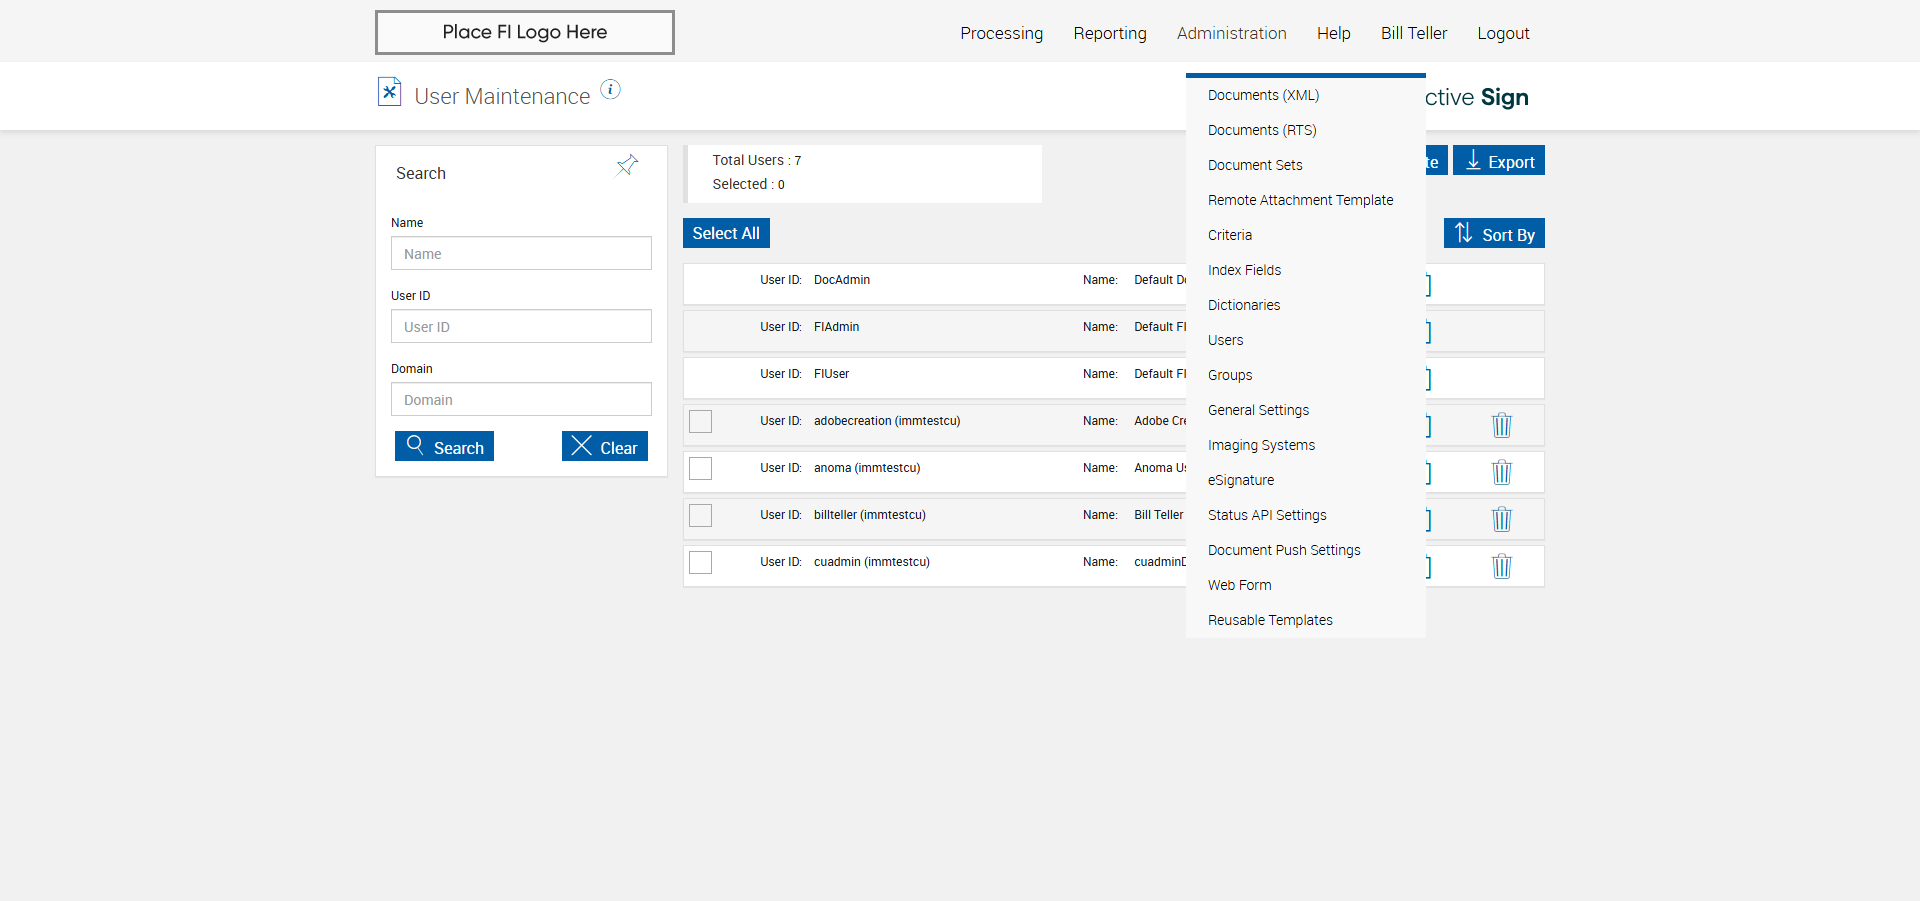Viewport: 1920px width, 901px height.
Task: Open the Sort By dropdown
Action: point(1494,234)
